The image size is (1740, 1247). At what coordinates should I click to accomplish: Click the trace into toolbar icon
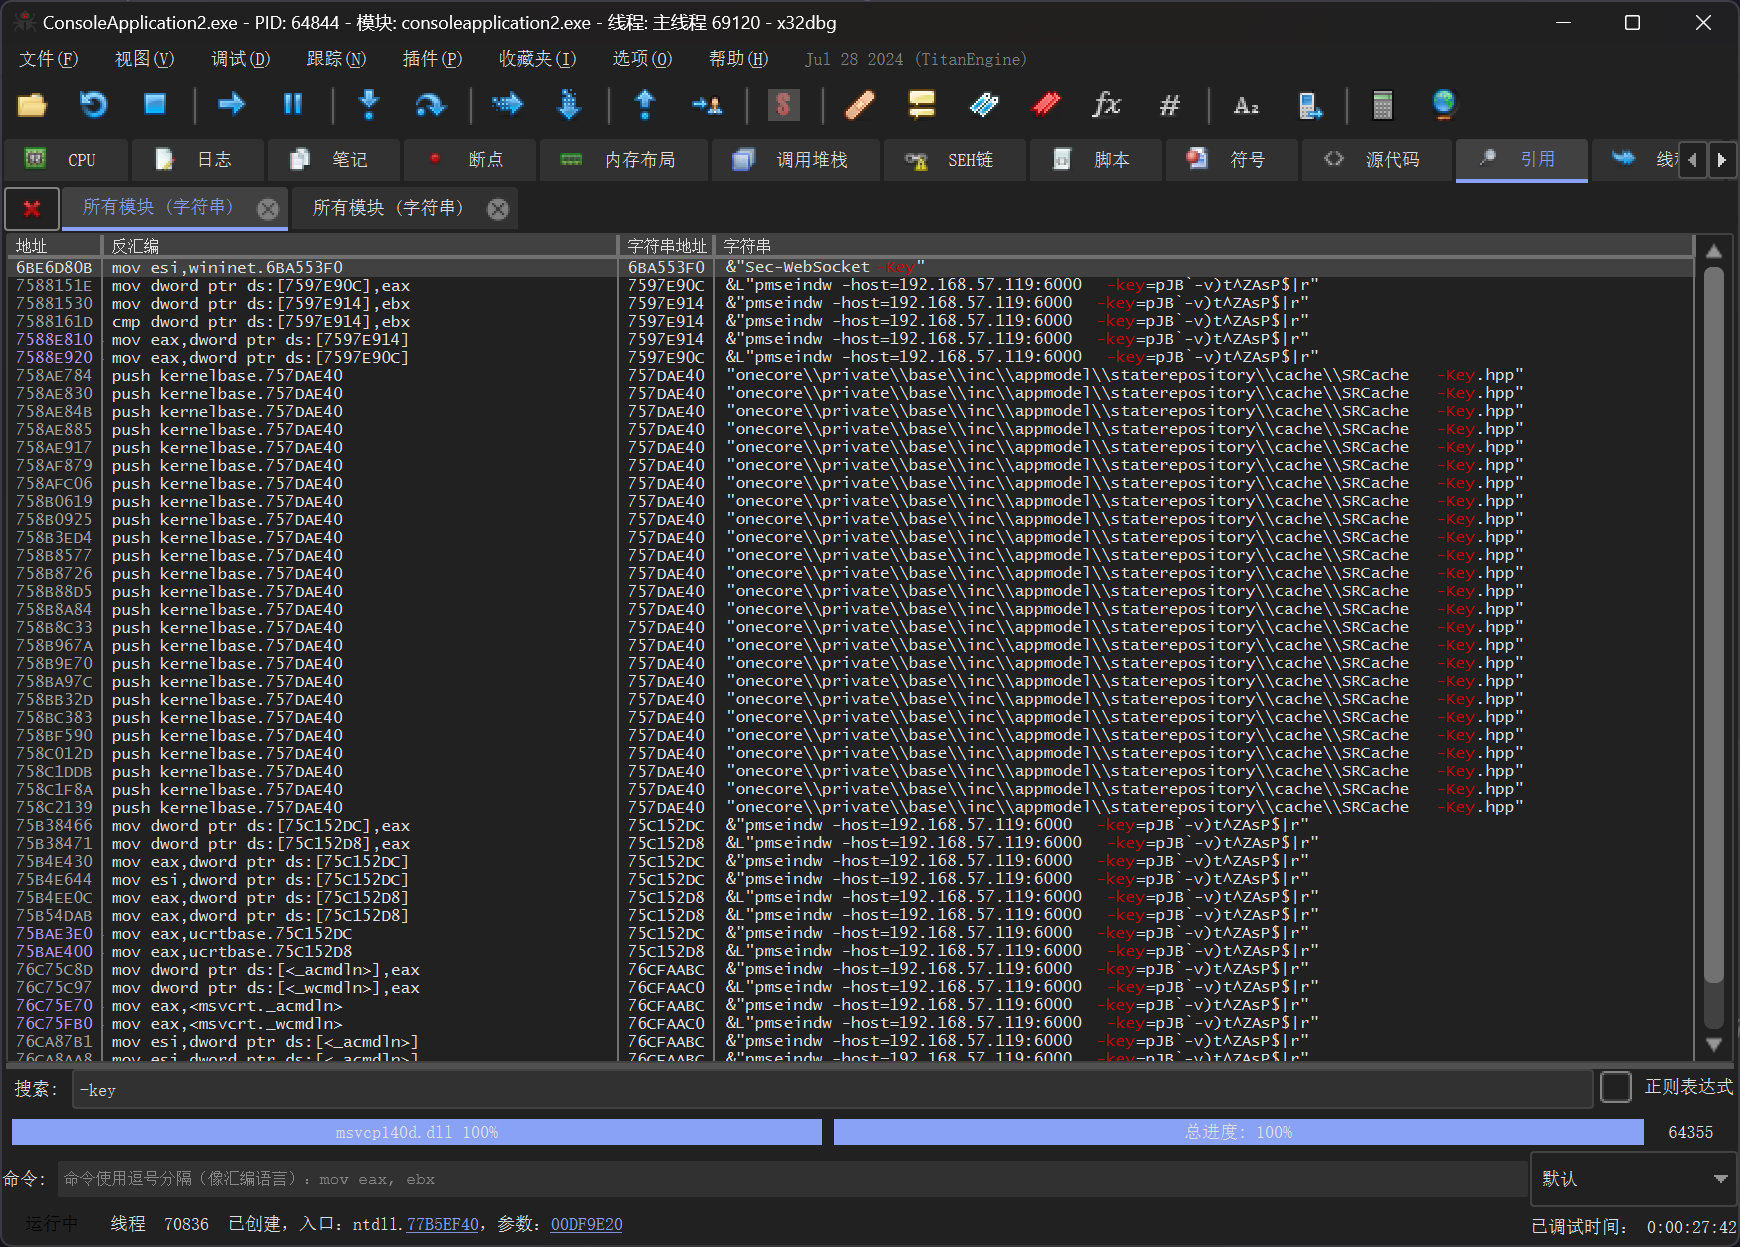coord(507,104)
